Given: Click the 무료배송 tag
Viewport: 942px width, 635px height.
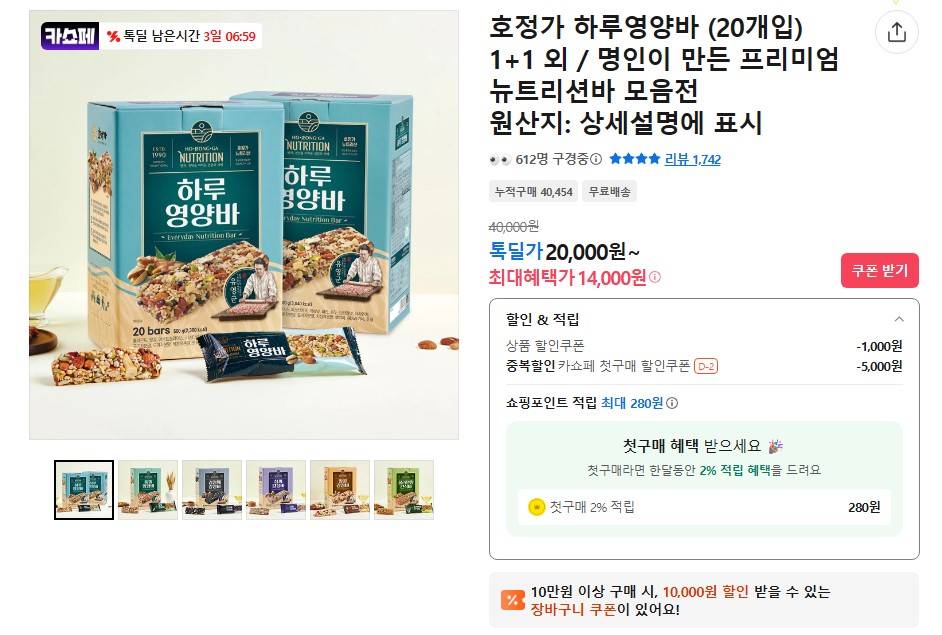Looking at the screenshot, I should click(x=609, y=192).
